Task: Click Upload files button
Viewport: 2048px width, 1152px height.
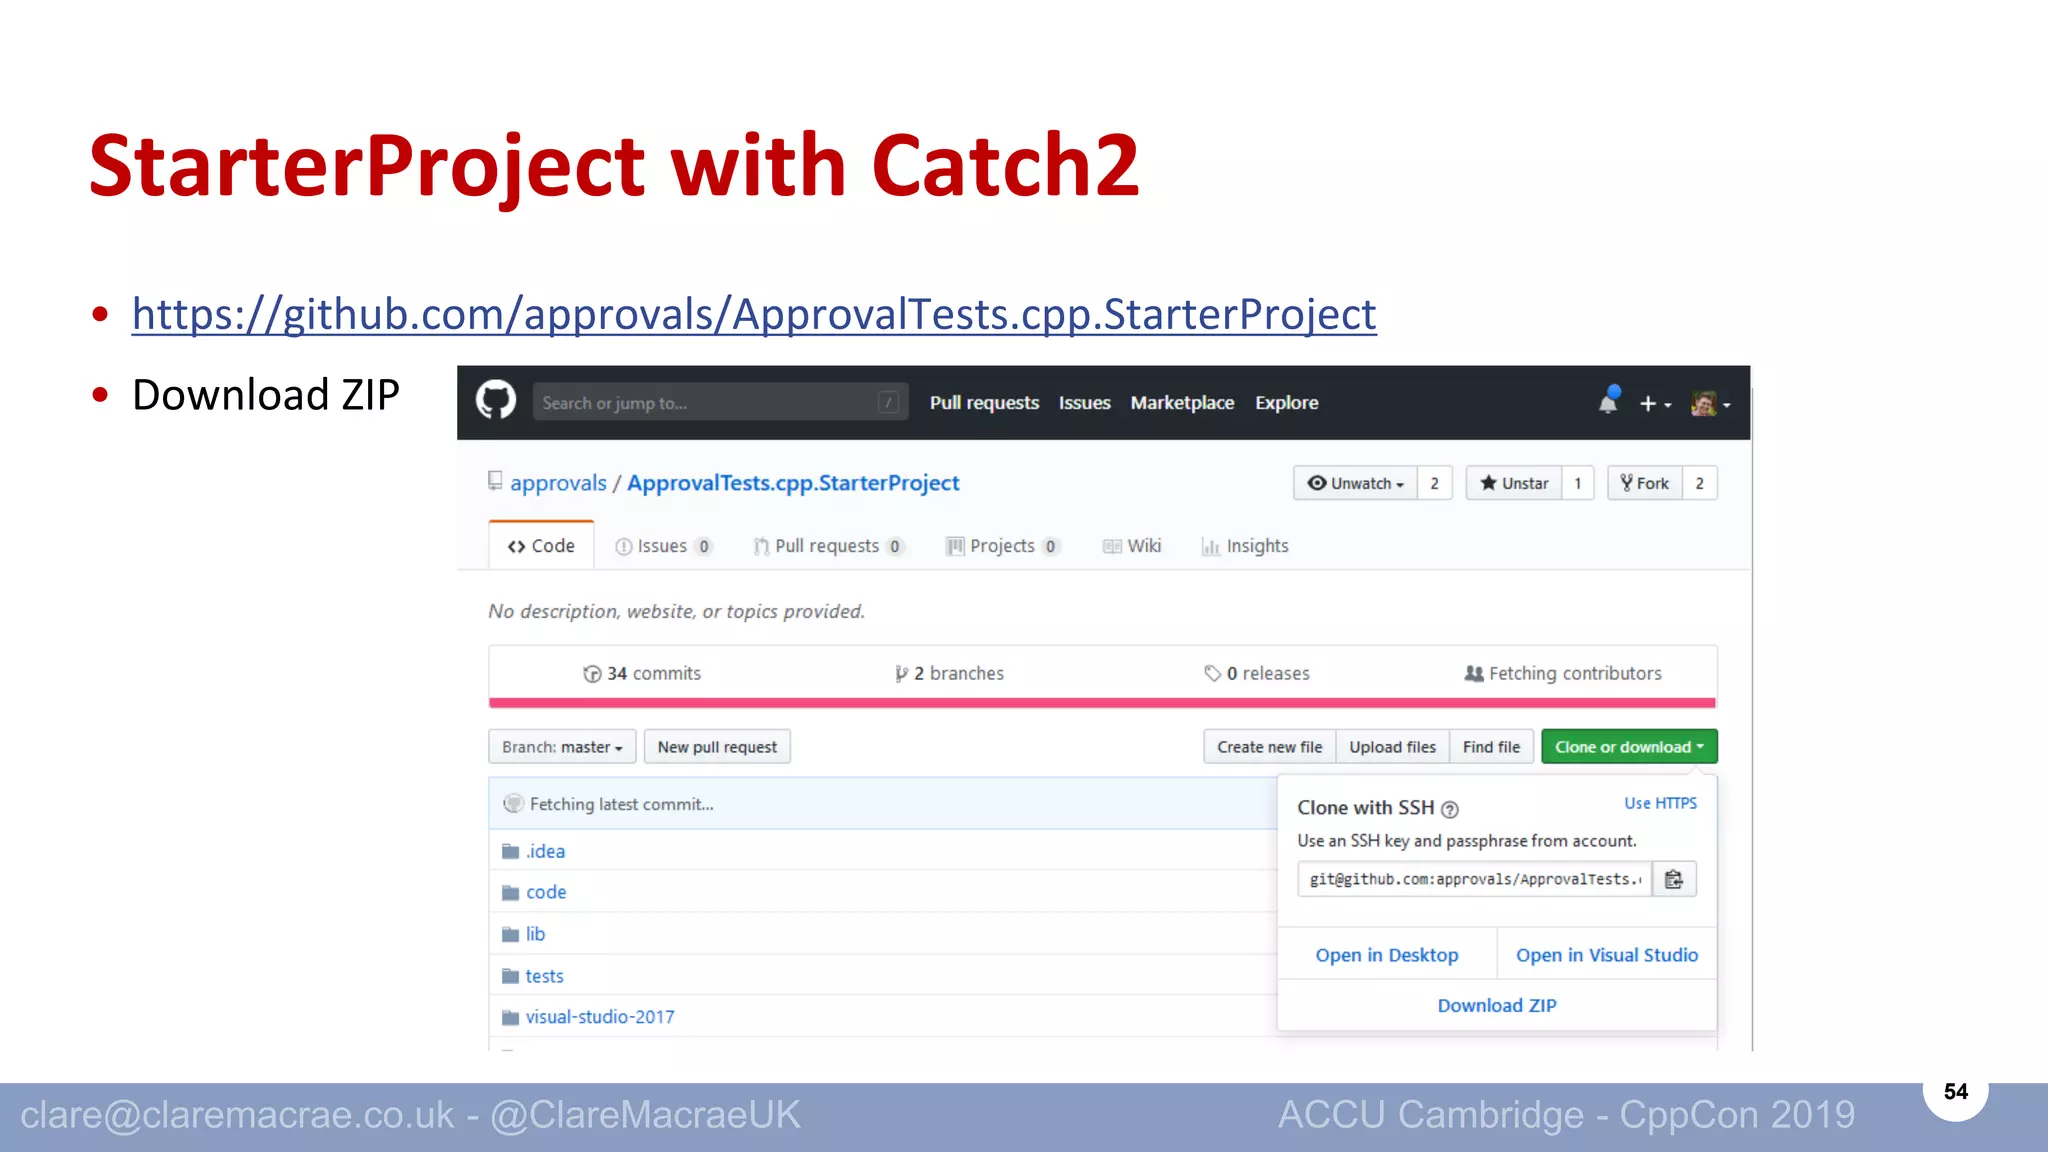Action: tap(1392, 747)
